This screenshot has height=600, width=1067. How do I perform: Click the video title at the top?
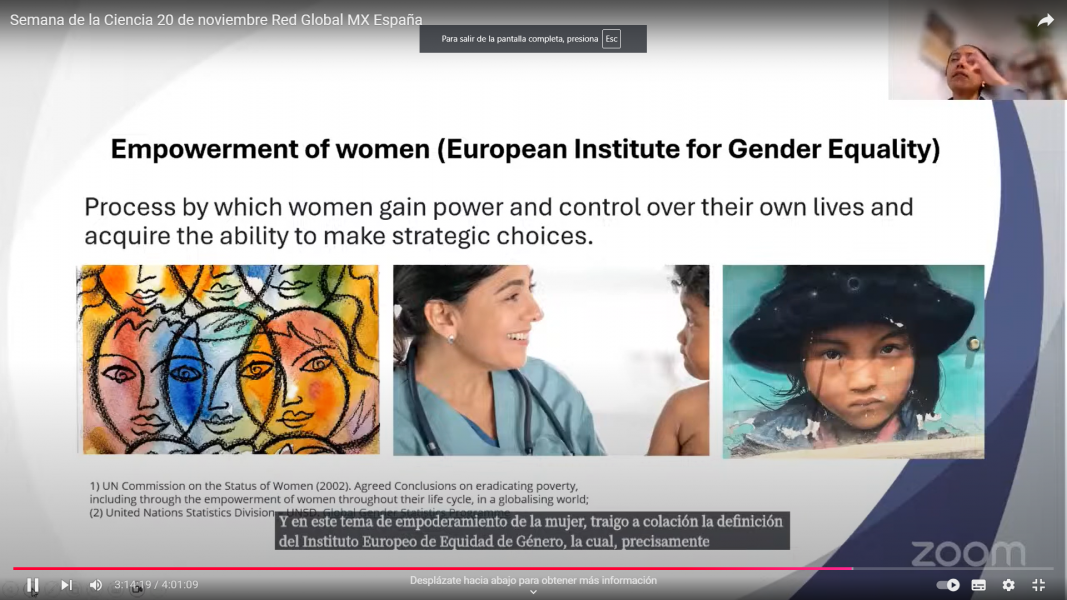tap(216, 20)
